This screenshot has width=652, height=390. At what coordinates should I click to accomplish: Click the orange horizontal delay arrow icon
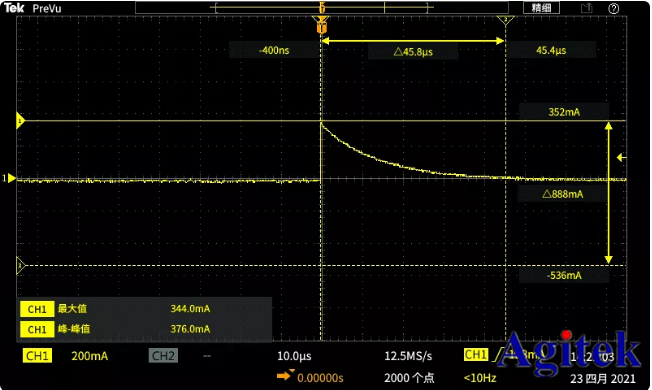click(285, 375)
